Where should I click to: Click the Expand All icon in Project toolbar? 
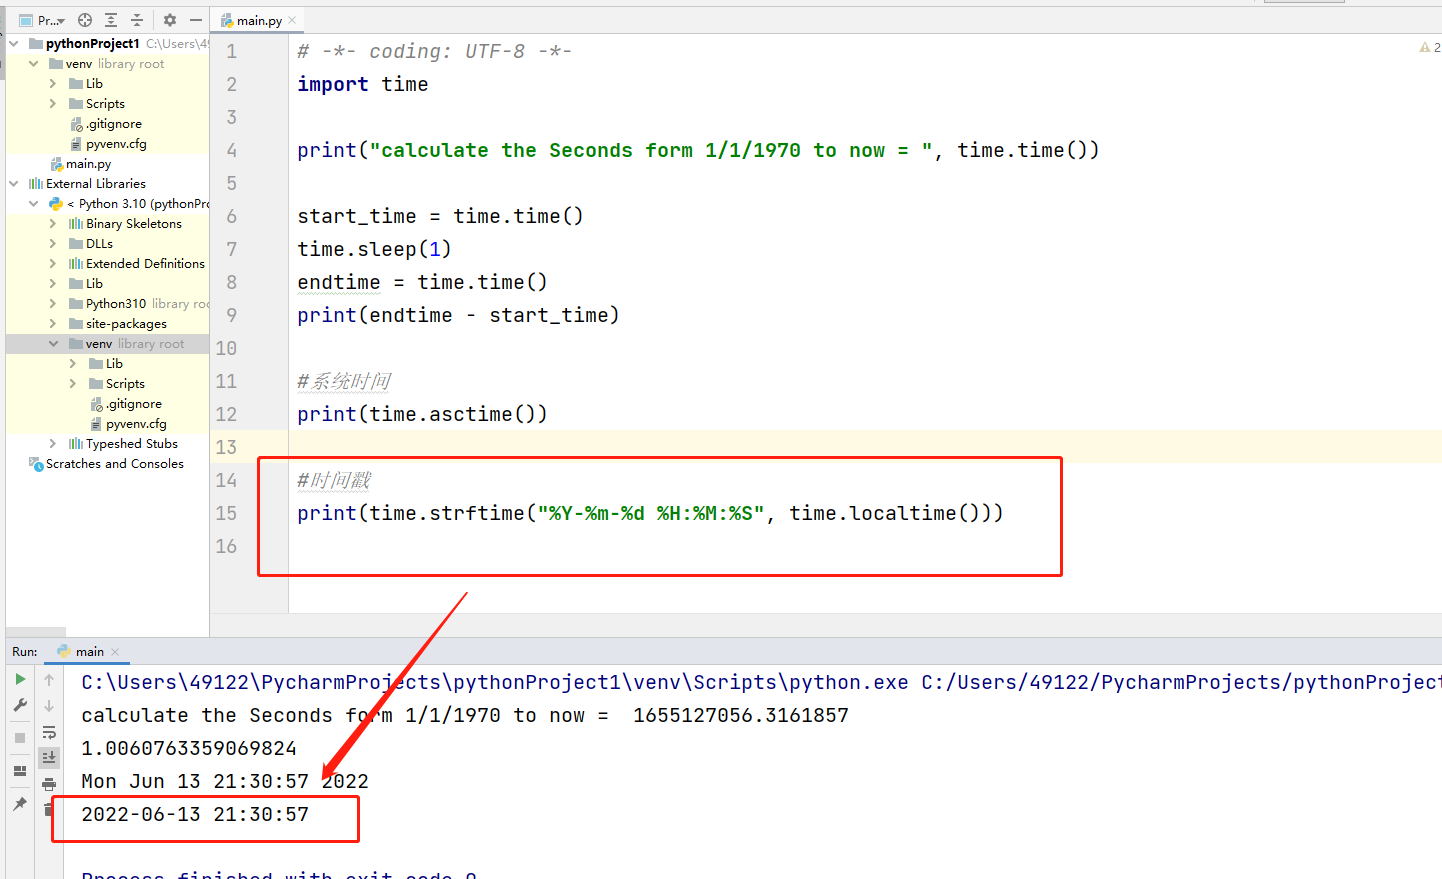click(x=111, y=20)
